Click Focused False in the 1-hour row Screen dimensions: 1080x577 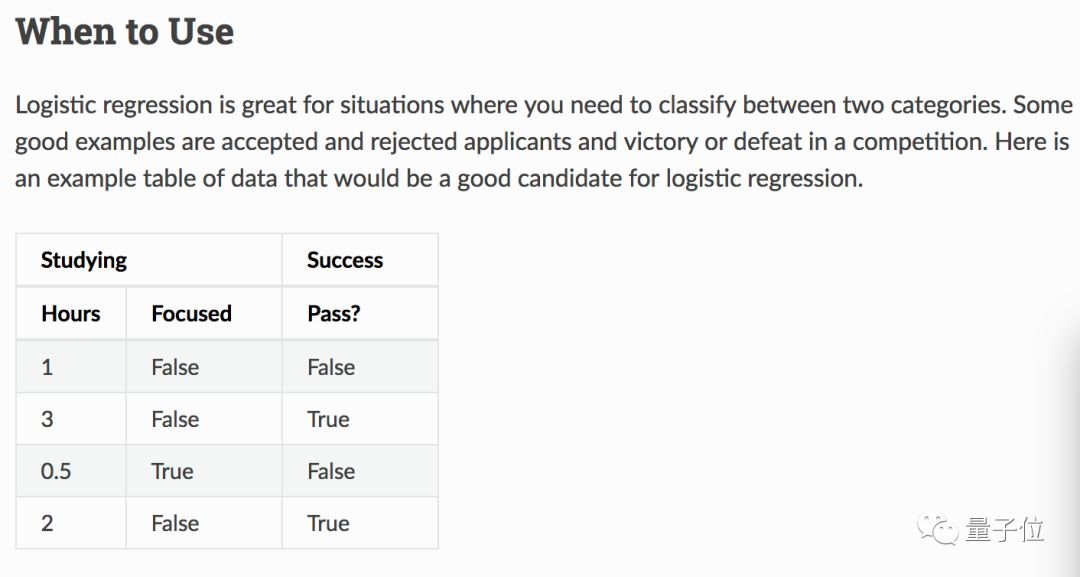coord(175,367)
